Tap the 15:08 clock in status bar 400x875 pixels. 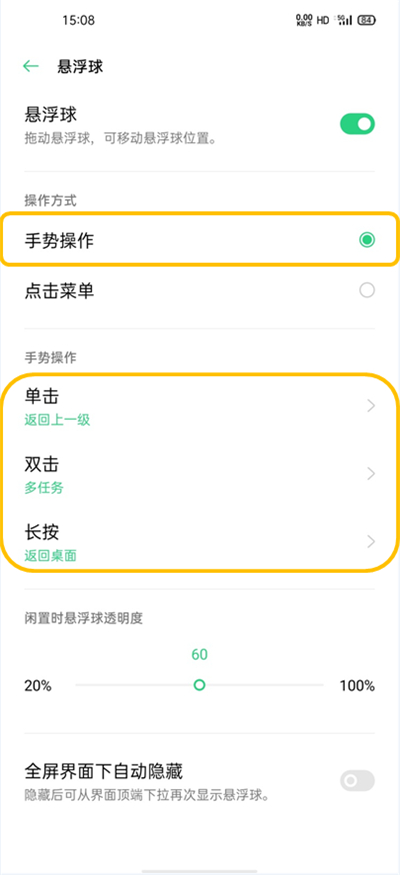click(x=79, y=20)
